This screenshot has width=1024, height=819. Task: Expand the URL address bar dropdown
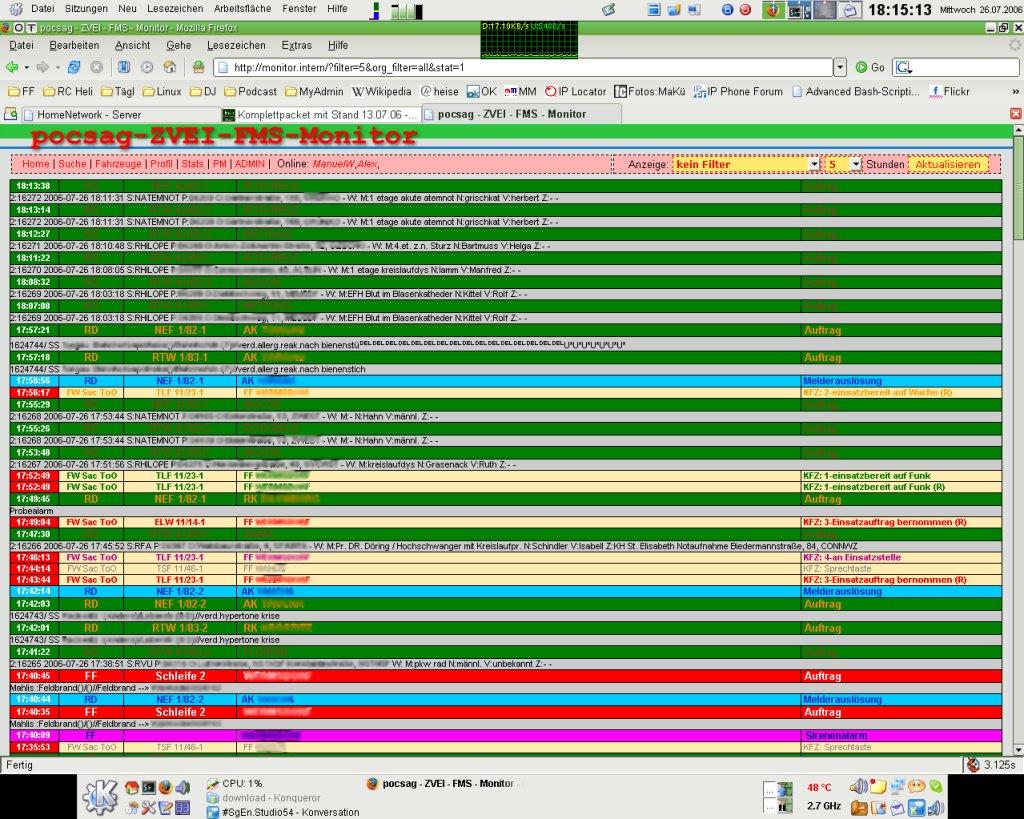coord(839,67)
